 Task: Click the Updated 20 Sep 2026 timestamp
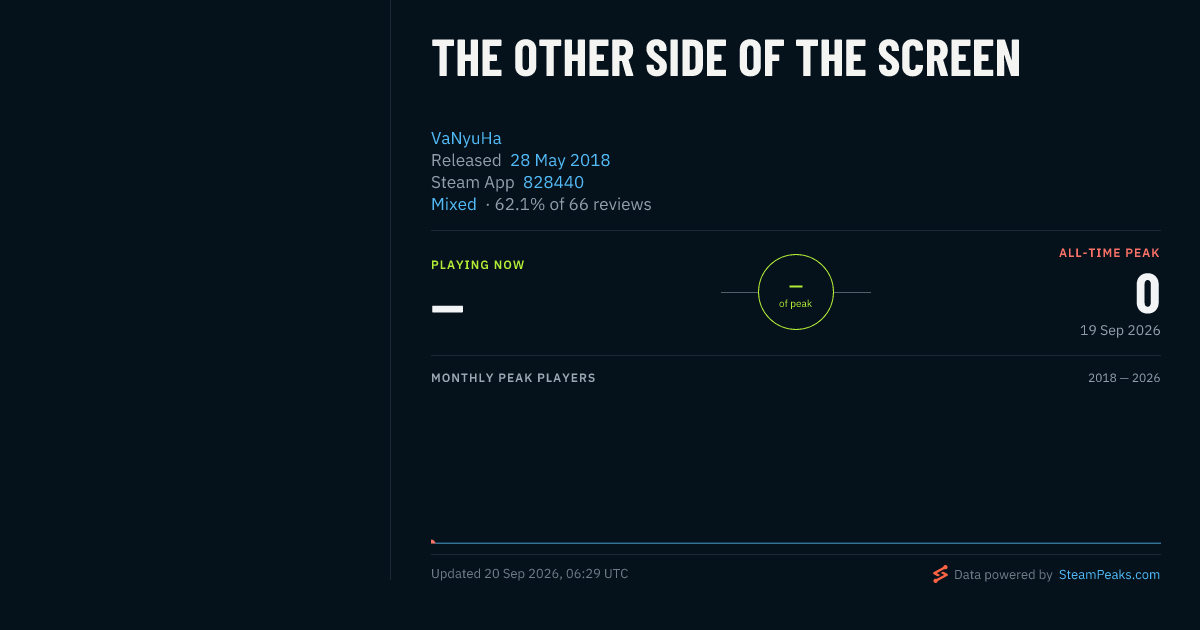[530, 574]
